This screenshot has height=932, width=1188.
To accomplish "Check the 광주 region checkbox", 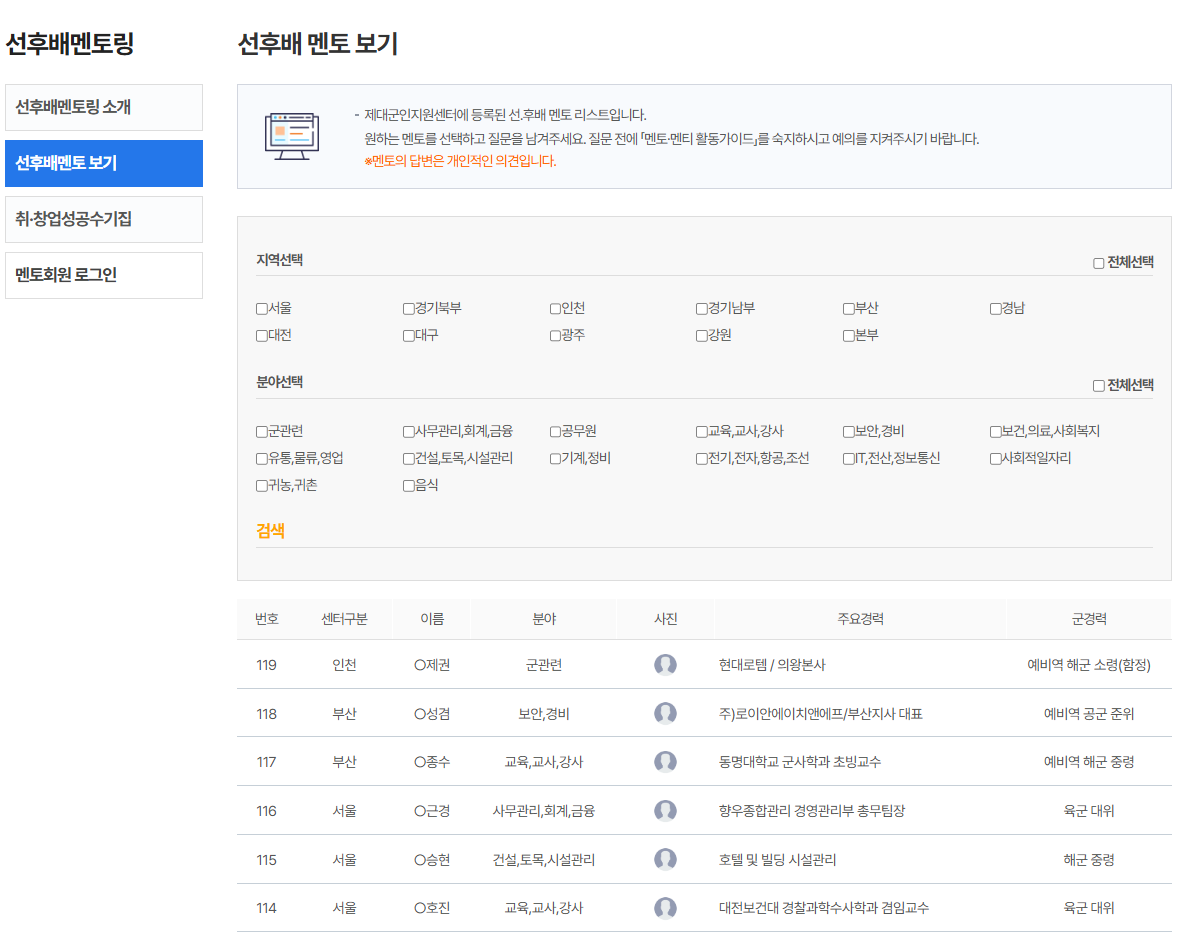I will 555,336.
